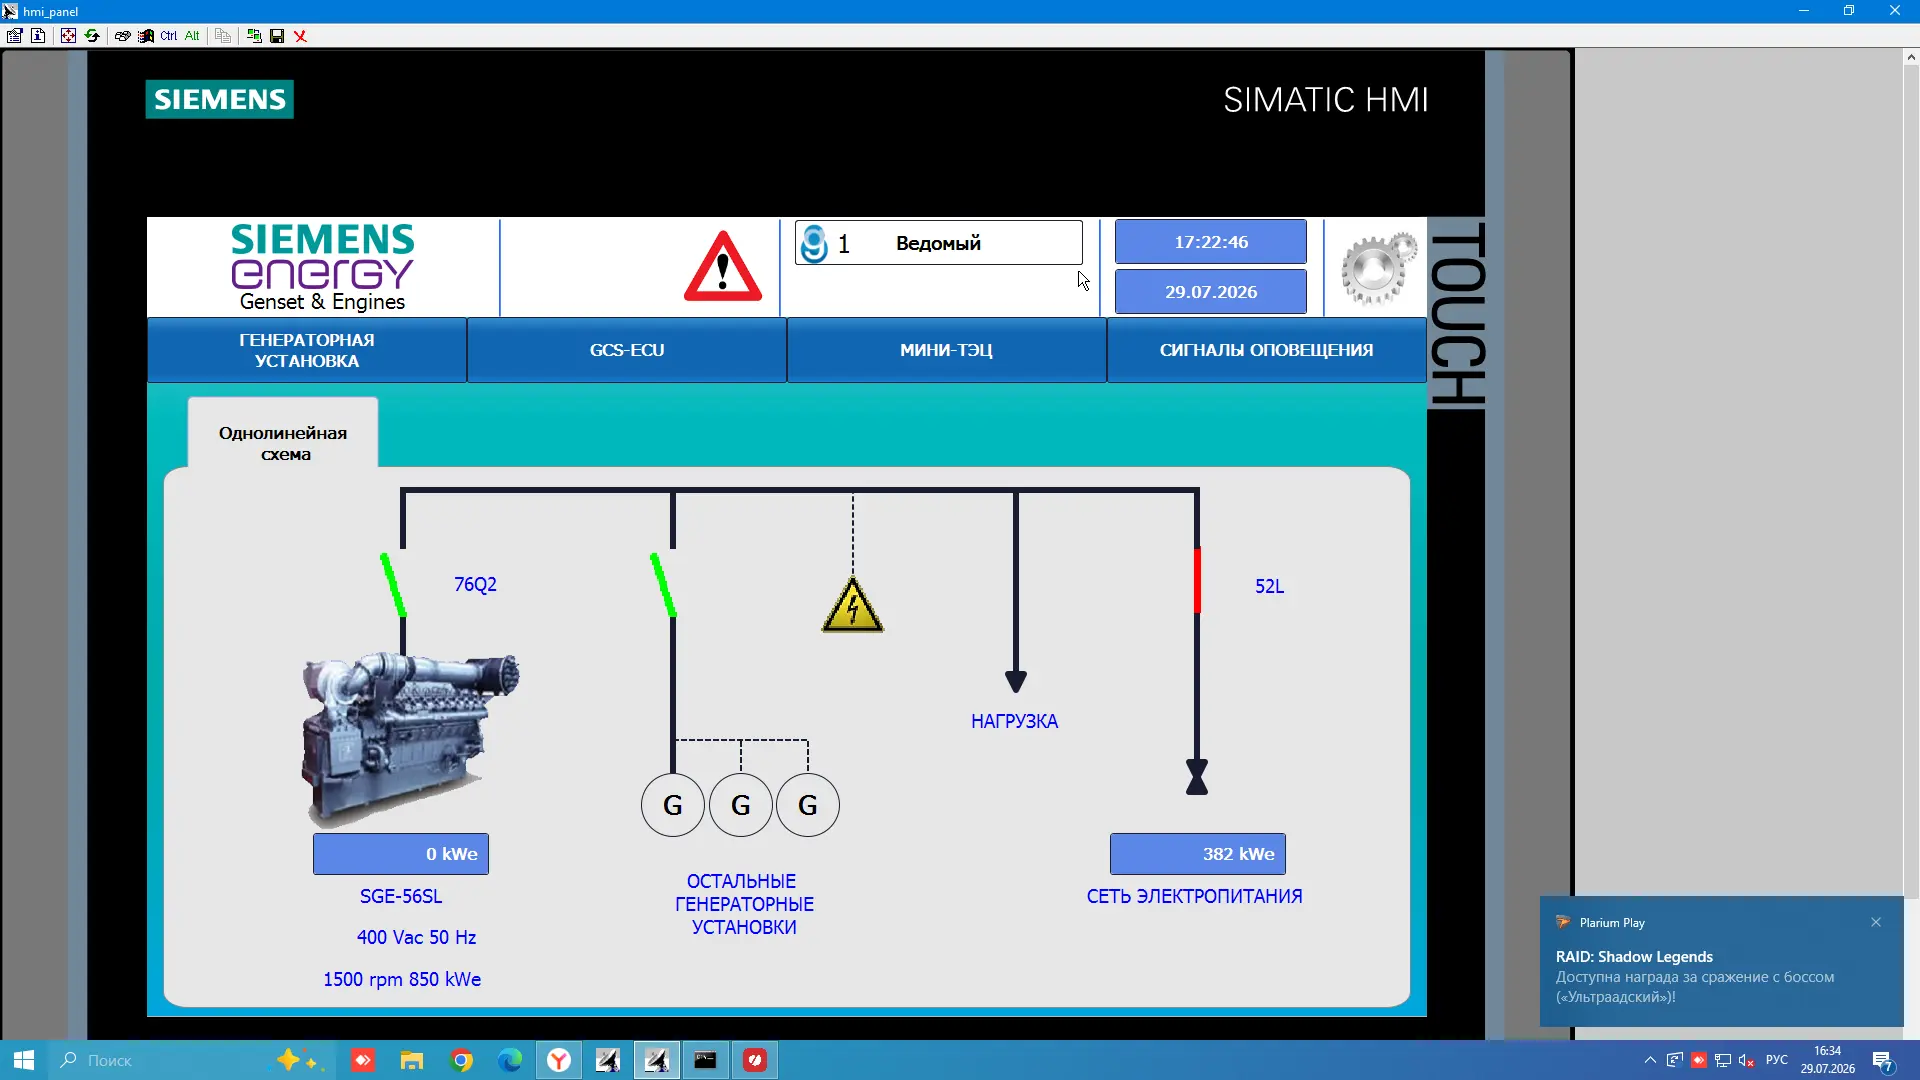Open the command prompt taskbar window
The height and width of the screenshot is (1080, 1920).
point(705,1060)
